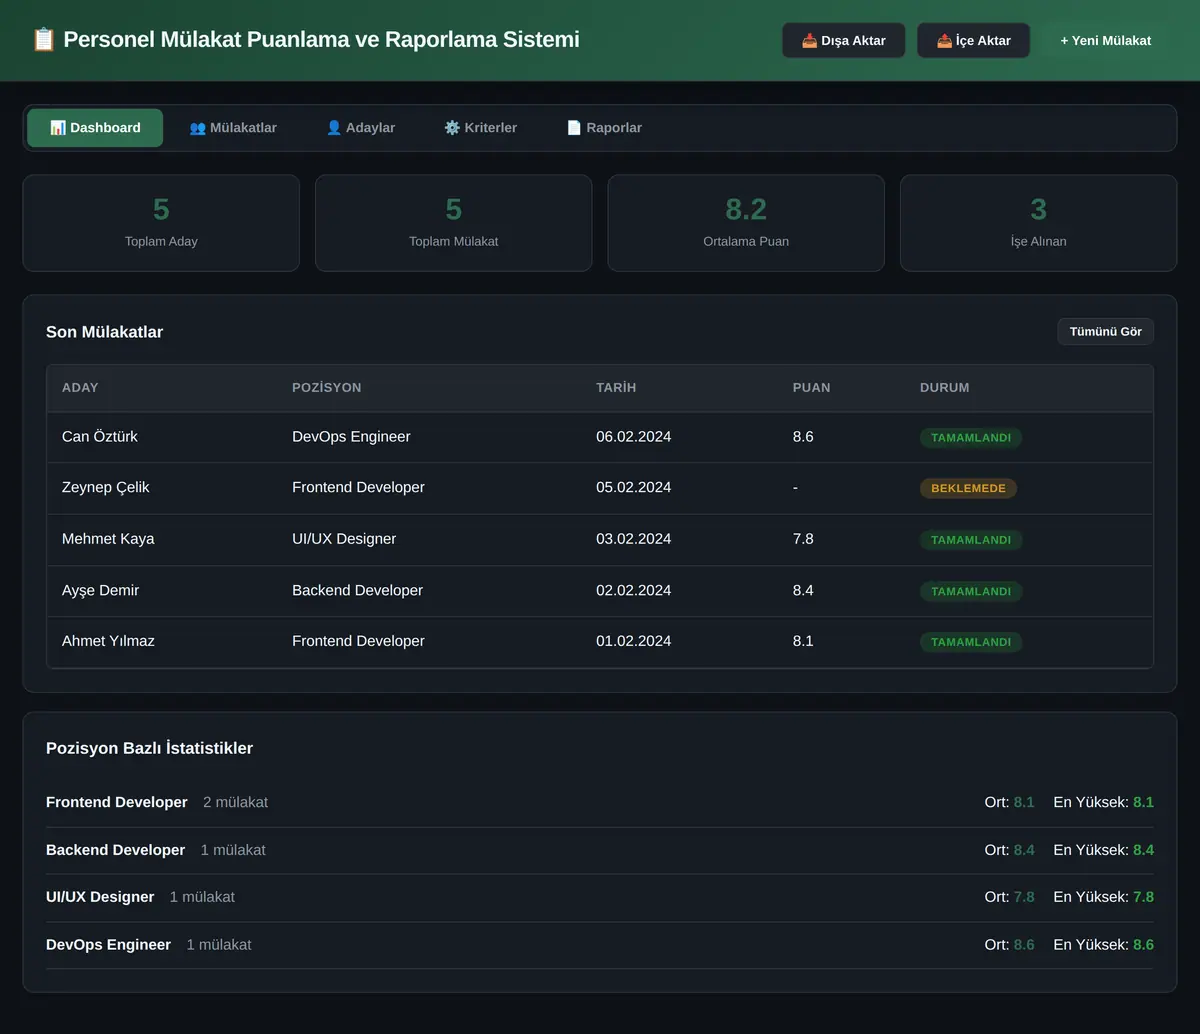Image resolution: width=1200 pixels, height=1034 pixels.
Task: Select candidate Mehmet Kaya in the table
Action: click(108, 539)
